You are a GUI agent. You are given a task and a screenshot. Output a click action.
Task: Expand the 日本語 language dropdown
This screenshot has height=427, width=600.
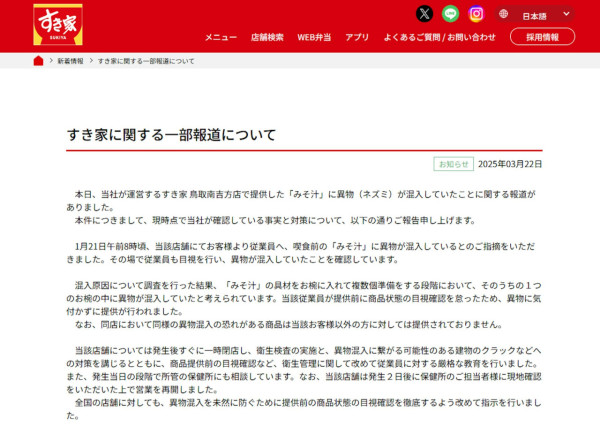point(535,14)
